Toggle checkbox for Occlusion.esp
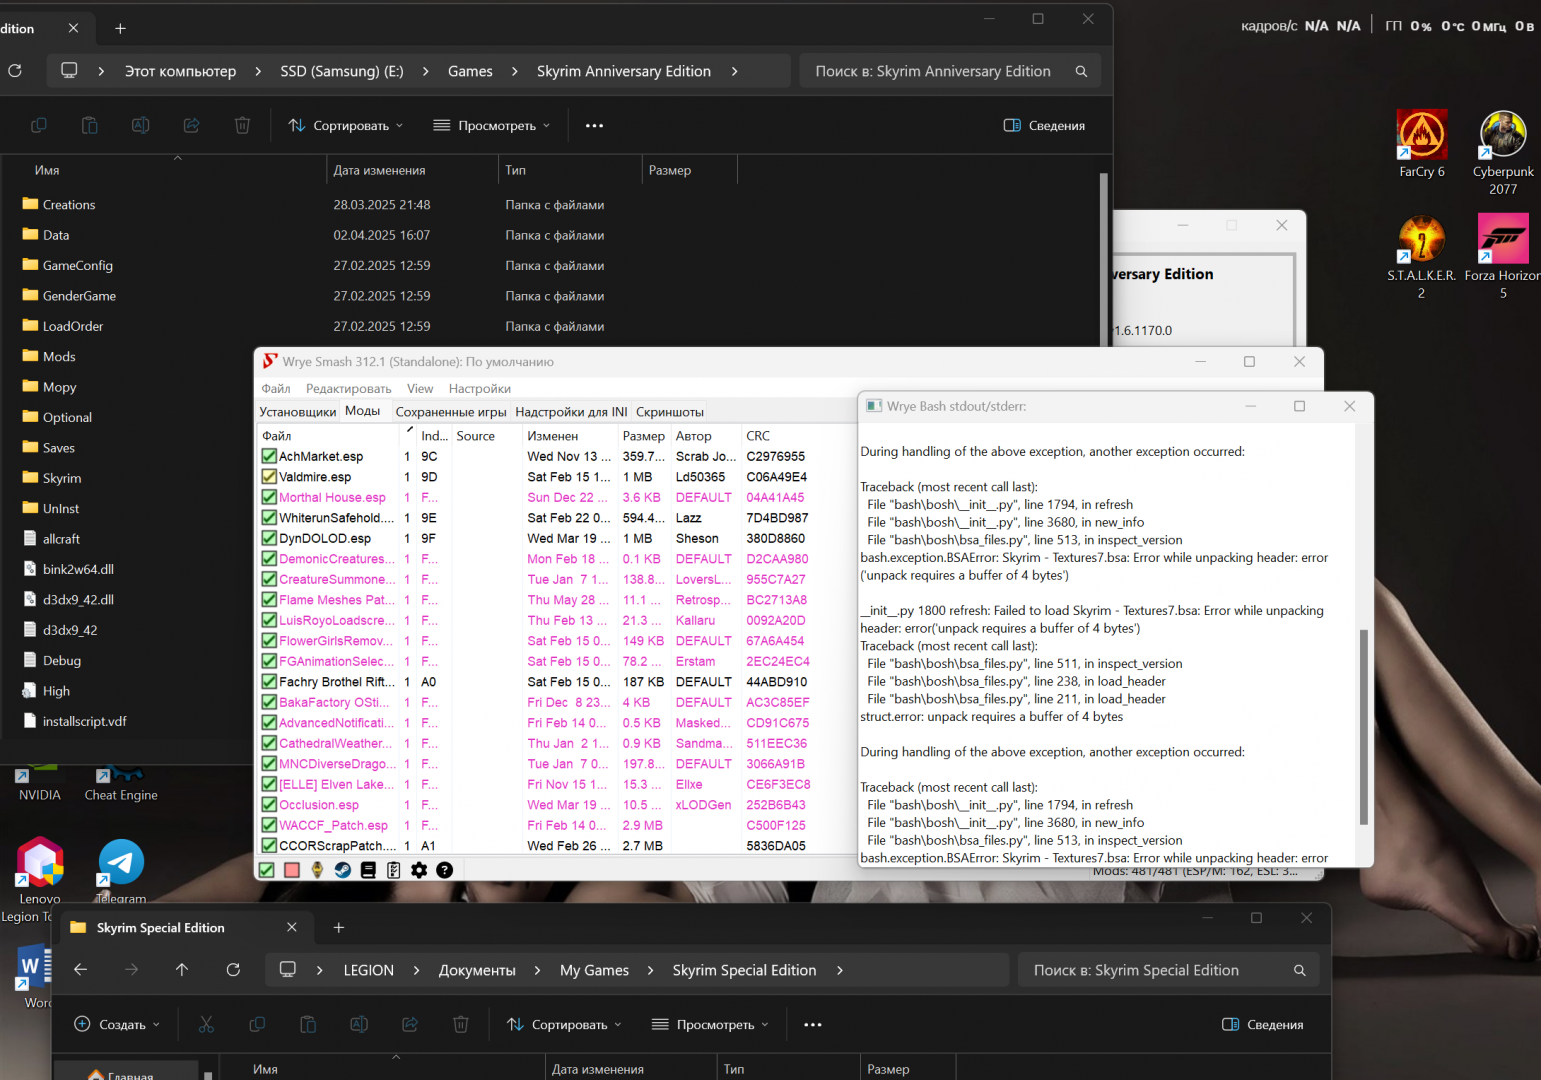 pos(269,805)
